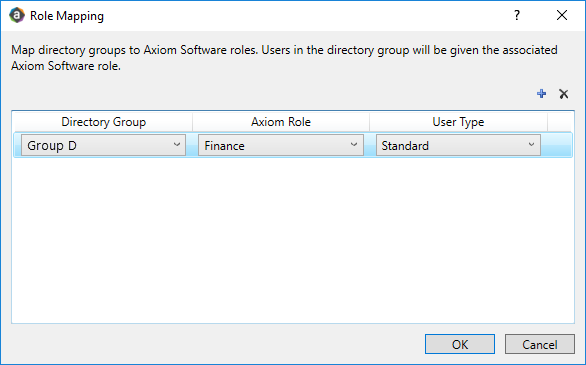Close the Role Mapping dialog window
The width and height of the screenshot is (586, 365).
(562, 15)
